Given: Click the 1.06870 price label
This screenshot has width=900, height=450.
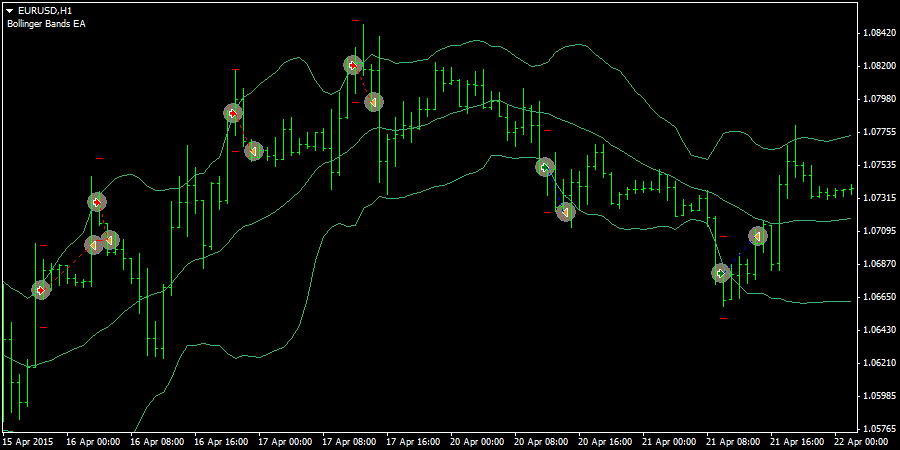Looking at the screenshot, I should coord(878,264).
